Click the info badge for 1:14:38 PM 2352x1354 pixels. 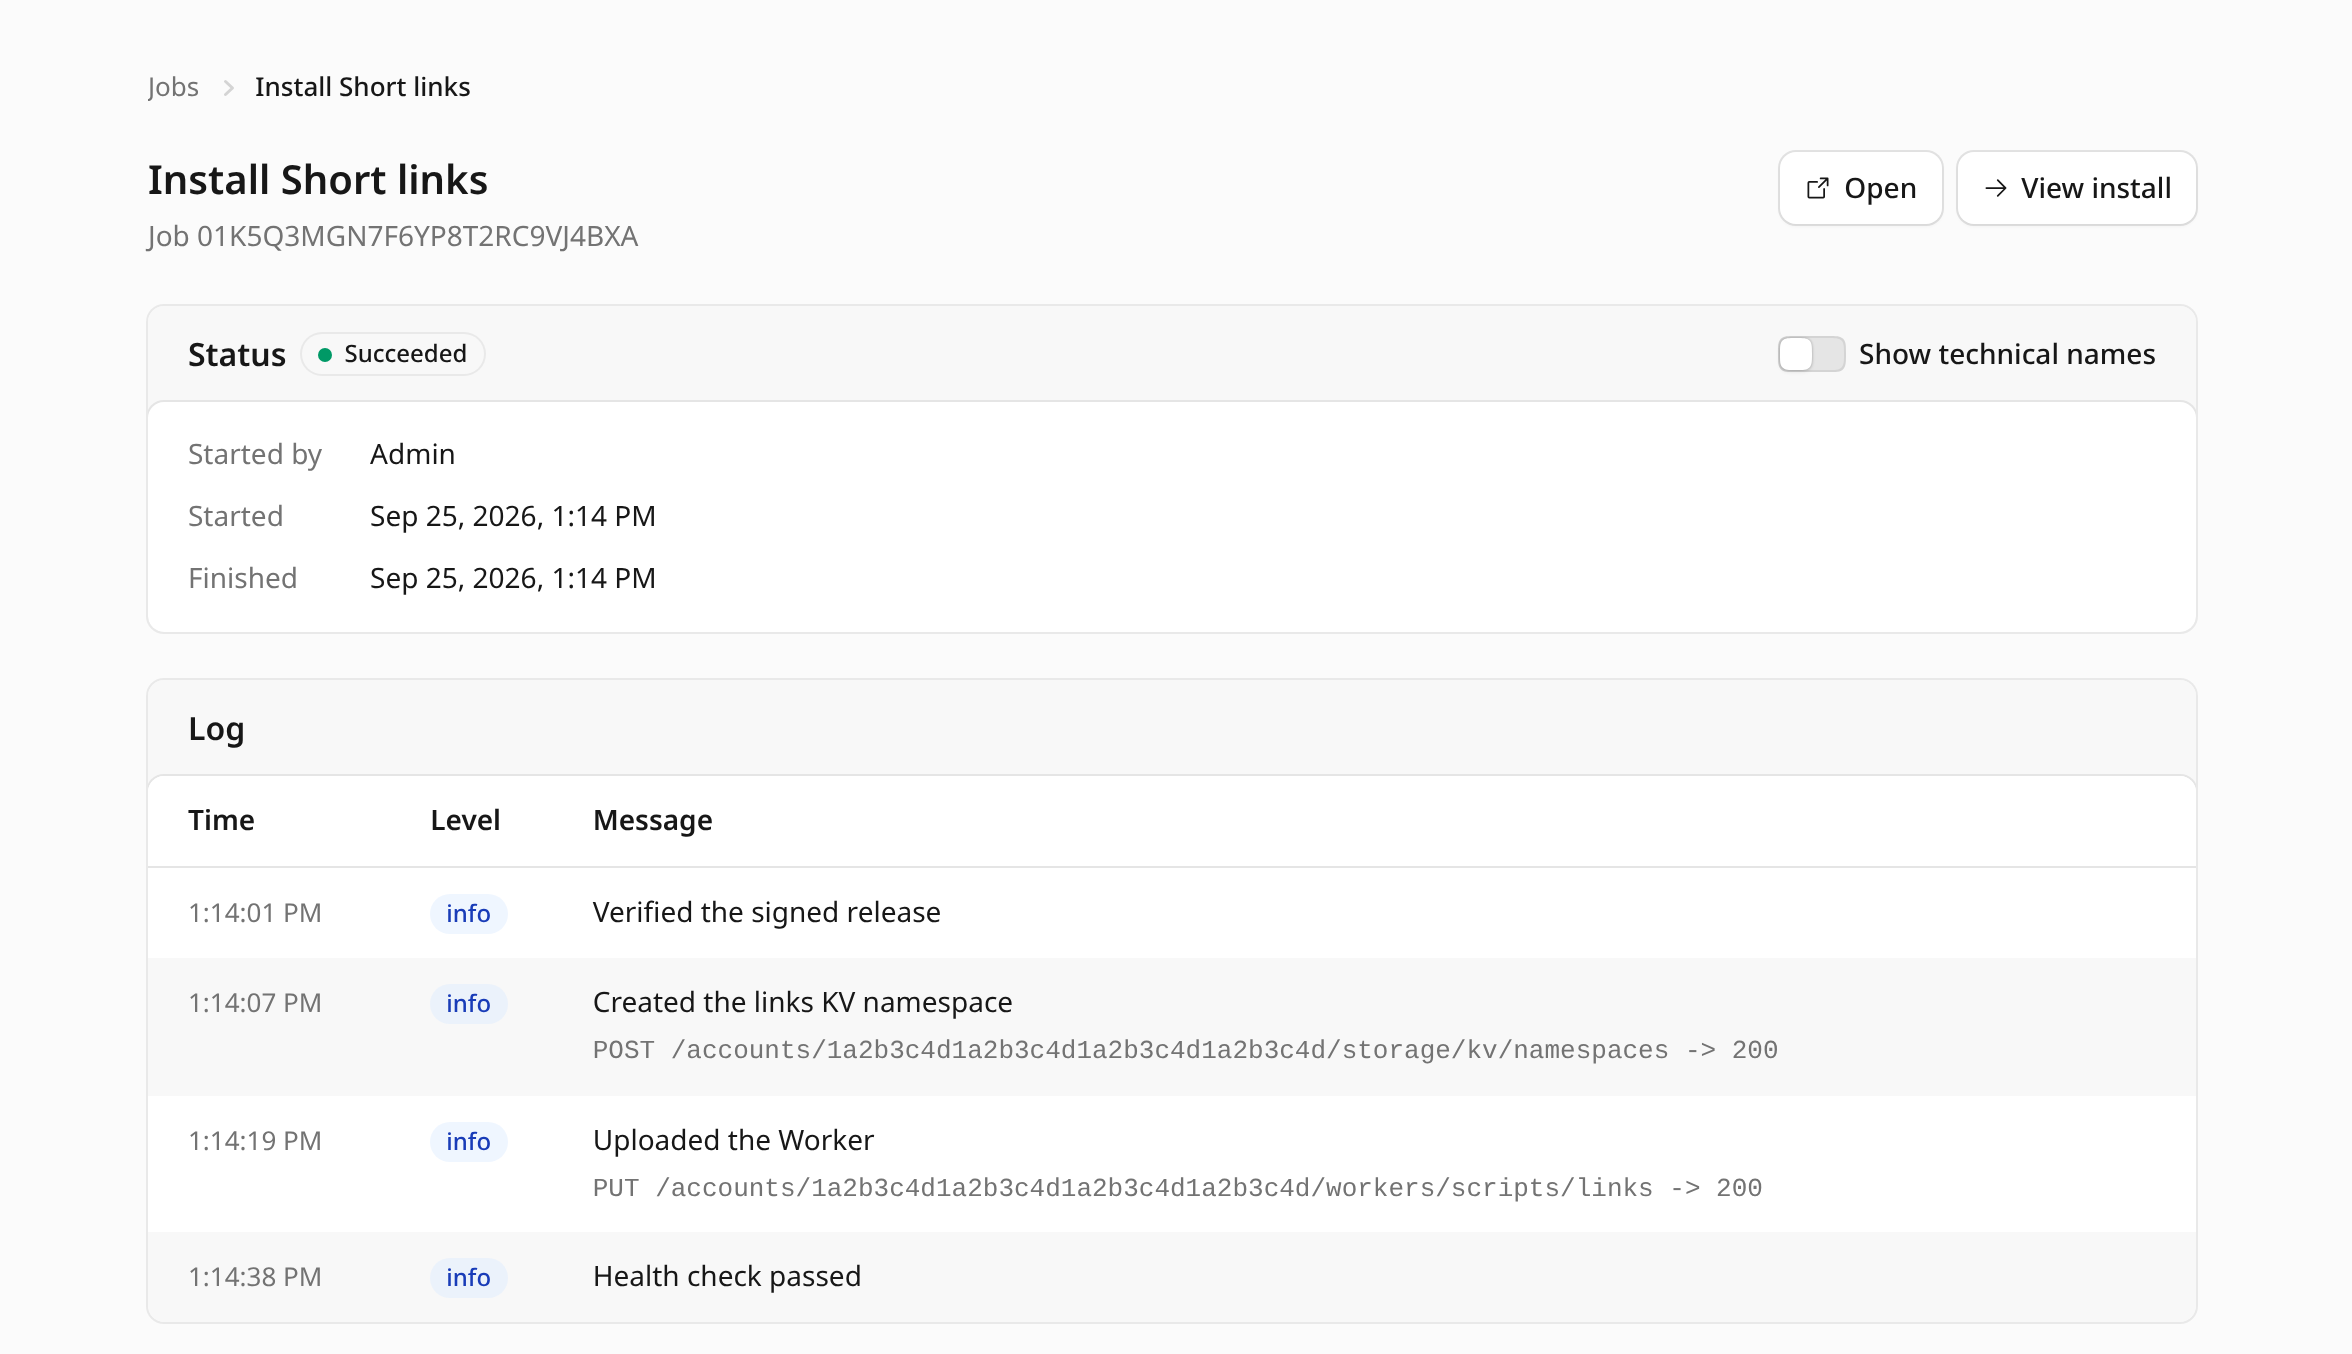(x=468, y=1277)
